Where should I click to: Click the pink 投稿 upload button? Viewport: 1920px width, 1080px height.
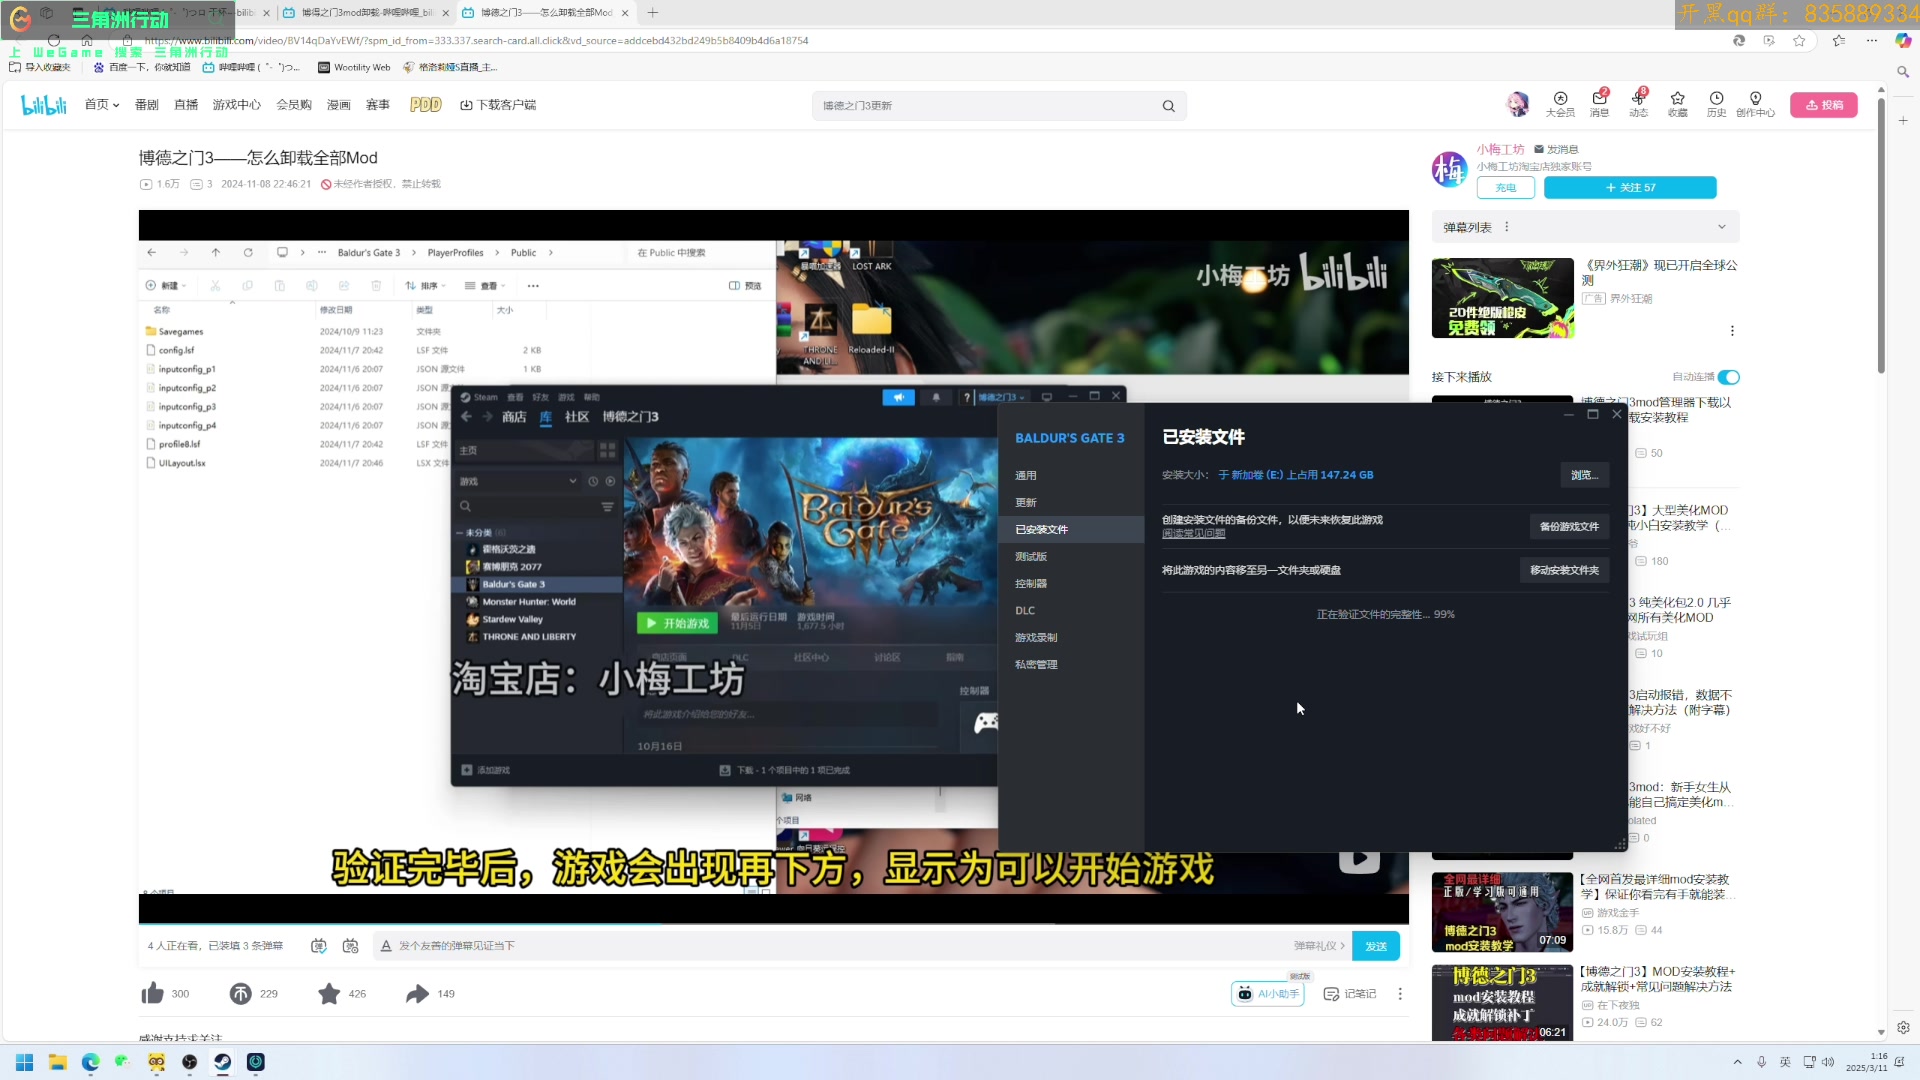click(x=1824, y=105)
